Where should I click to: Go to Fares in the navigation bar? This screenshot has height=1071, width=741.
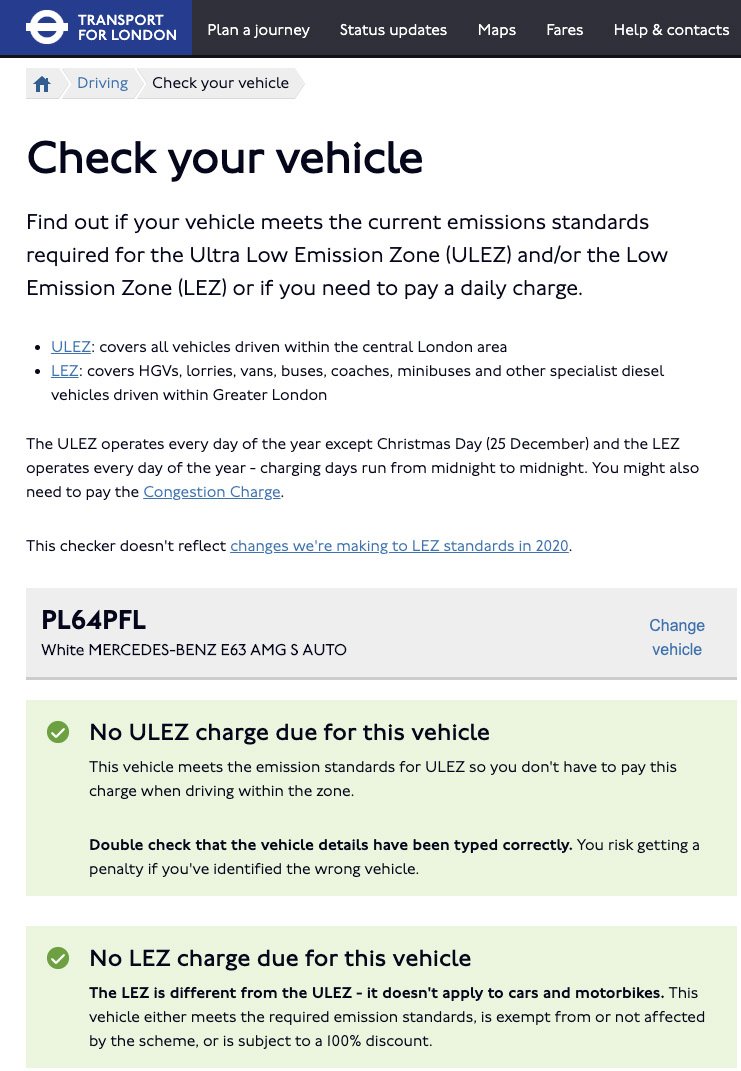point(564,30)
